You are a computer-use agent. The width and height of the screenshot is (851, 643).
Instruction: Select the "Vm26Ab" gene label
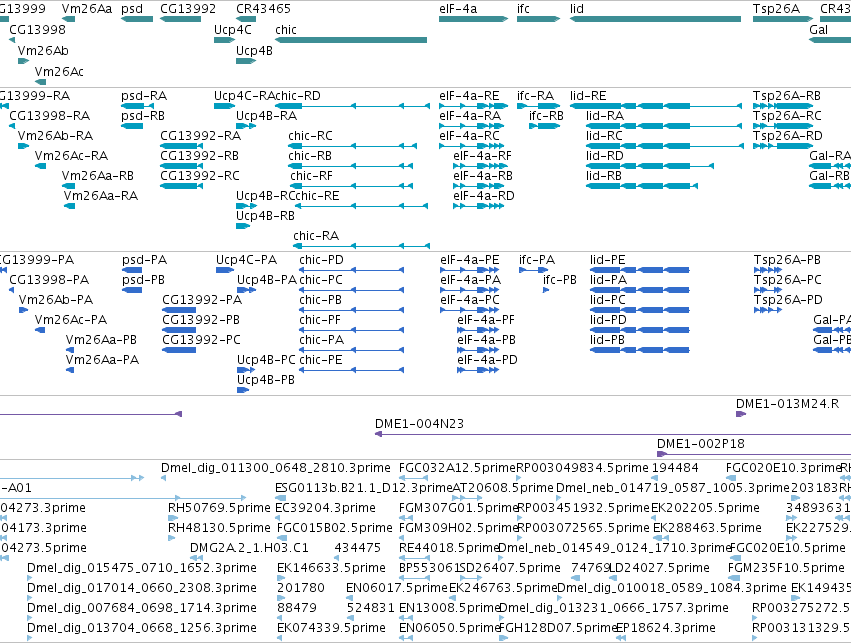click(43, 50)
